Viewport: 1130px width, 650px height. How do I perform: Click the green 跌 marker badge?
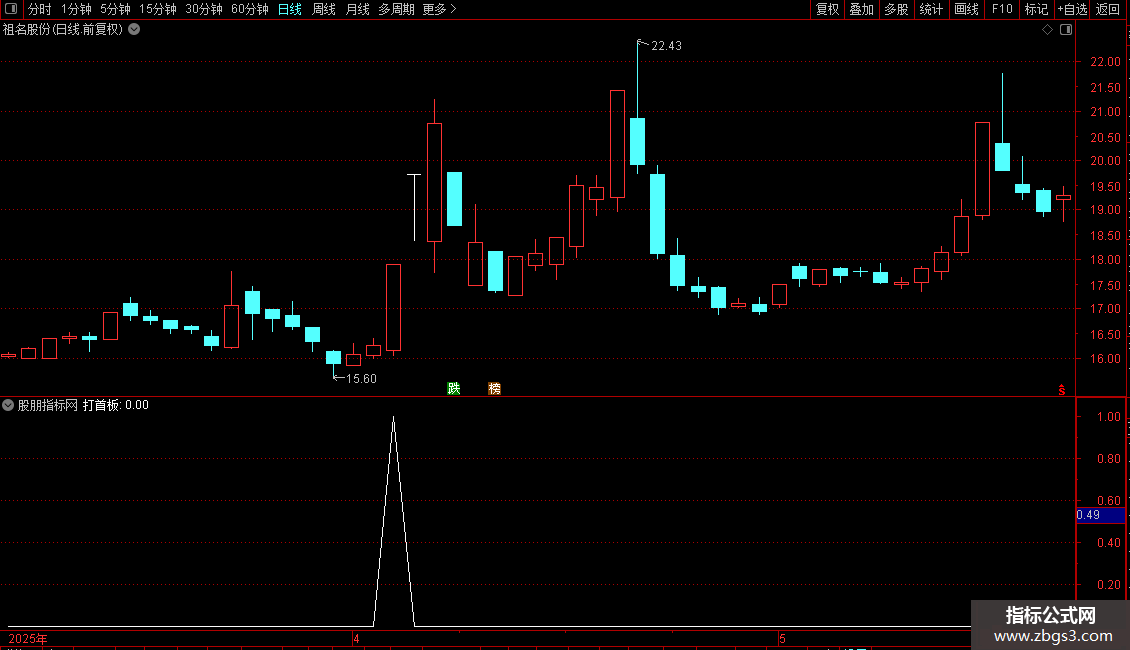[453, 388]
